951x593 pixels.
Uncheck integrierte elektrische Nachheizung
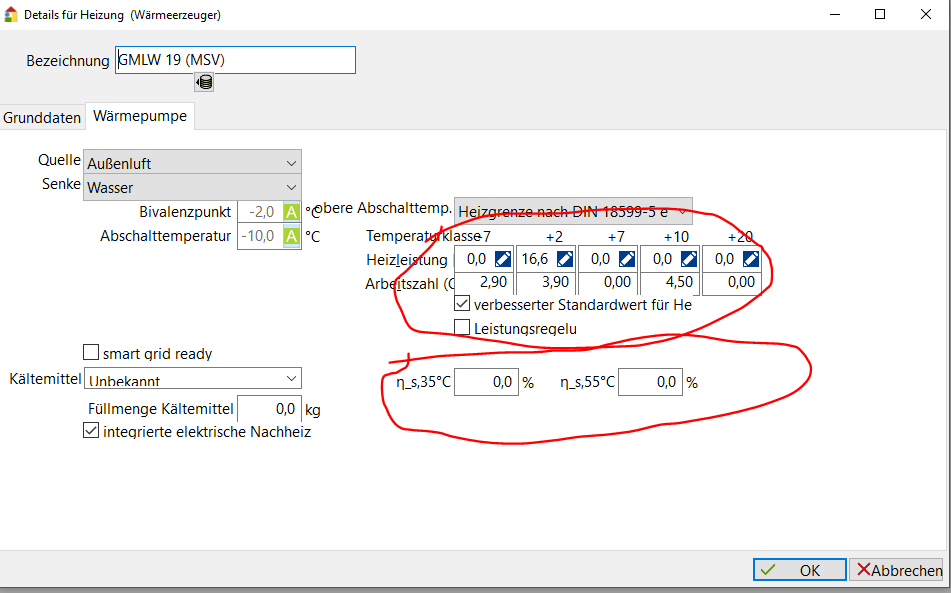coord(91,432)
